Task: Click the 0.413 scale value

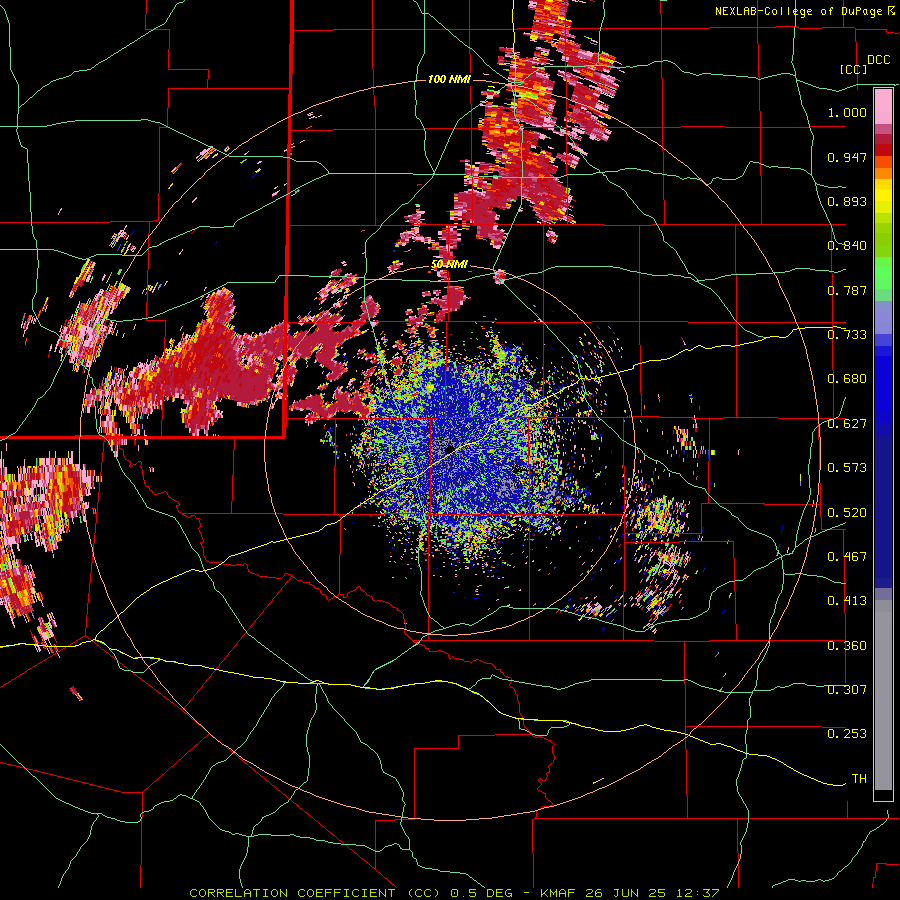Action: pos(847,601)
